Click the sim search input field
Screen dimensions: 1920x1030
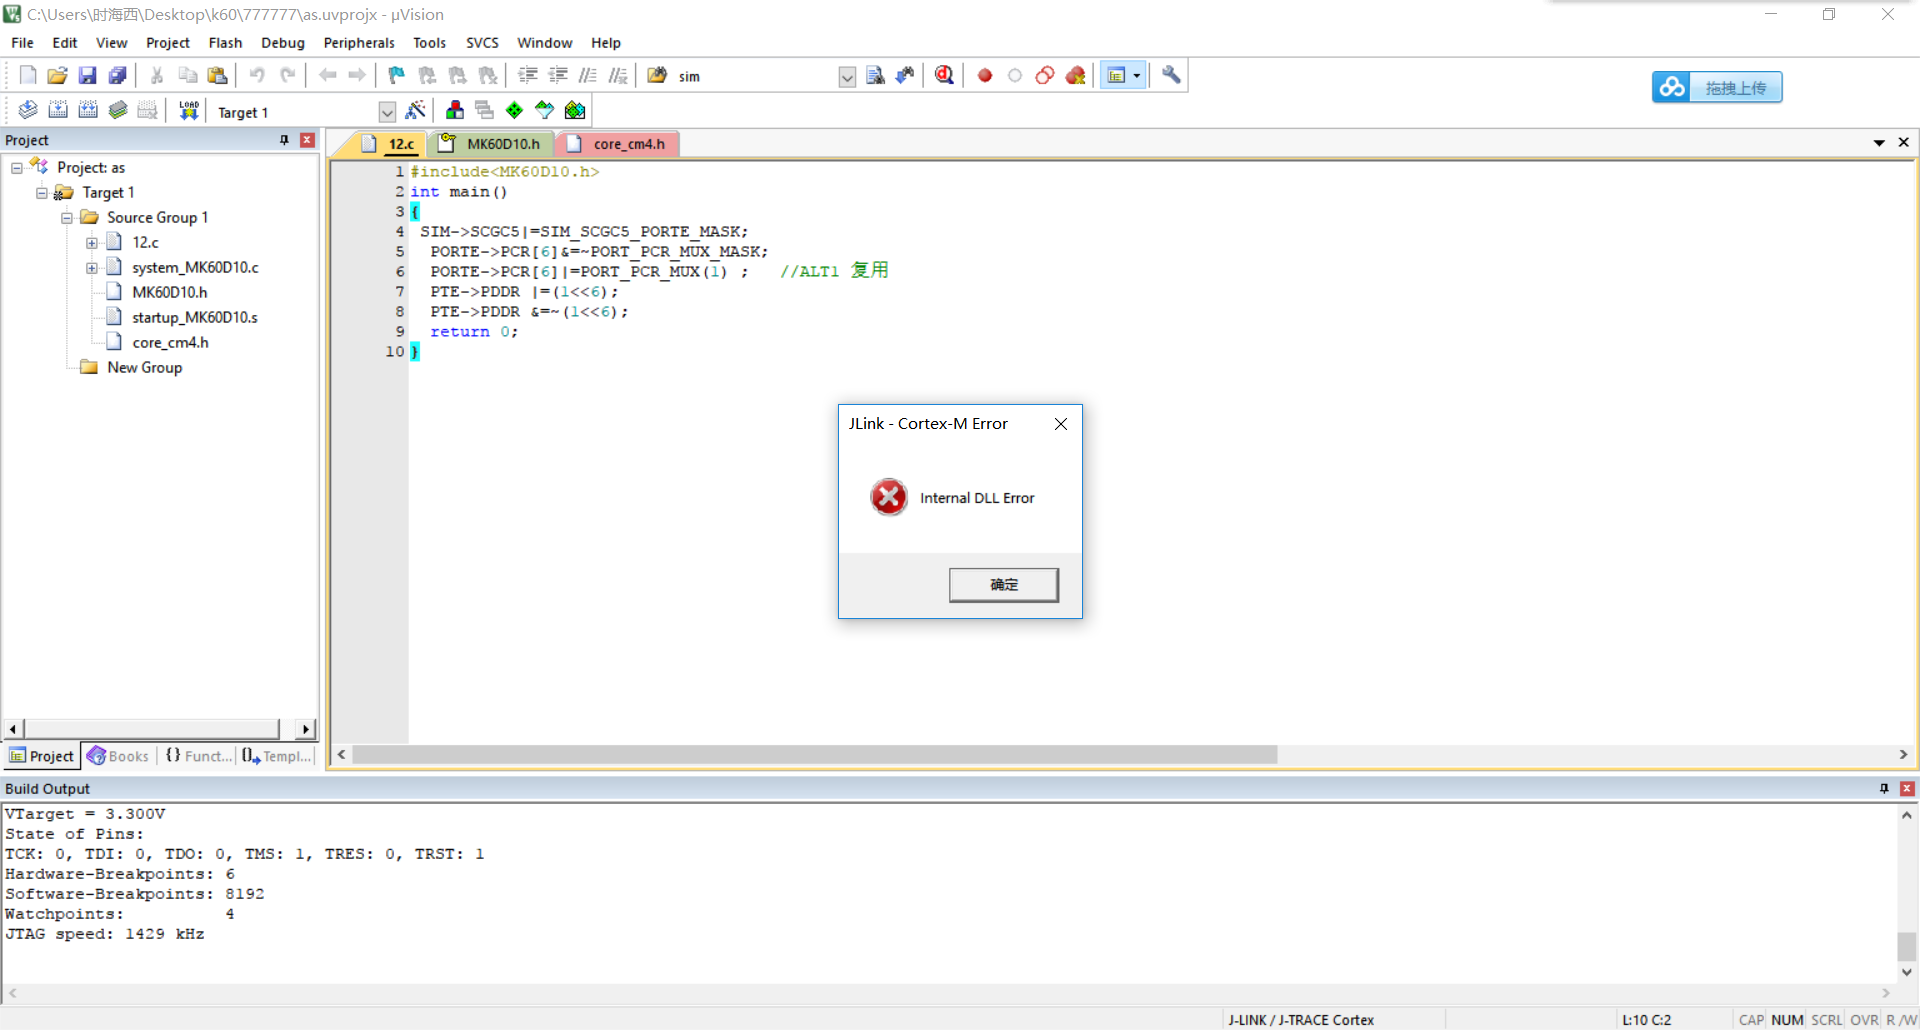[x=756, y=77]
